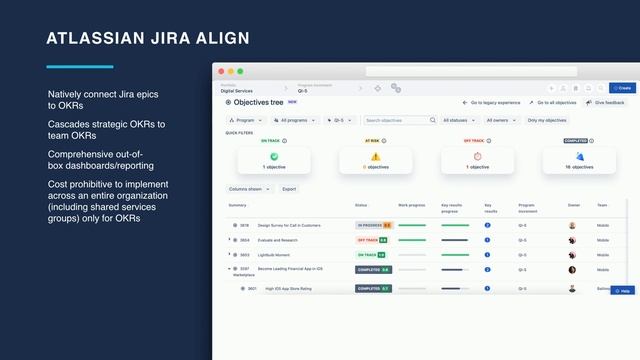The height and width of the screenshot is (360, 640).
Task: Click the yellow warning At Risk icon
Action: coord(376,156)
